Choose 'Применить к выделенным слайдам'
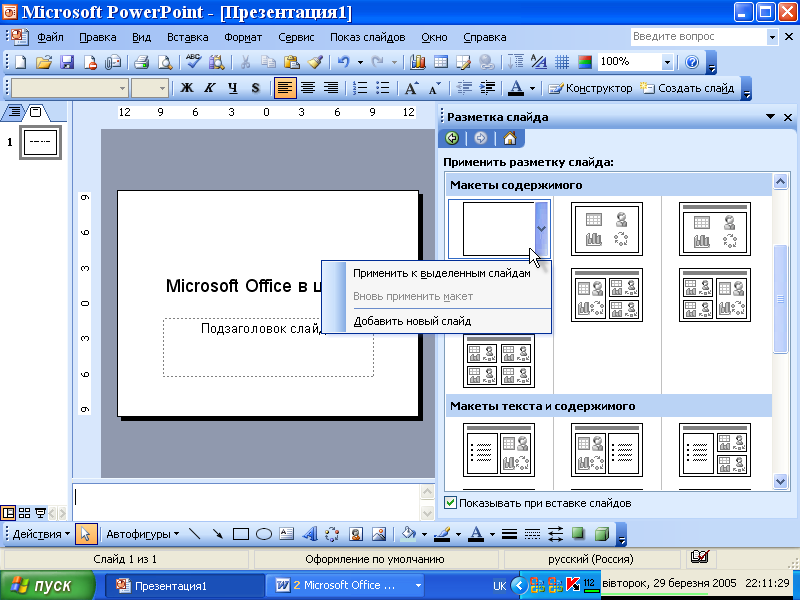The height and width of the screenshot is (600, 800). tap(441, 273)
